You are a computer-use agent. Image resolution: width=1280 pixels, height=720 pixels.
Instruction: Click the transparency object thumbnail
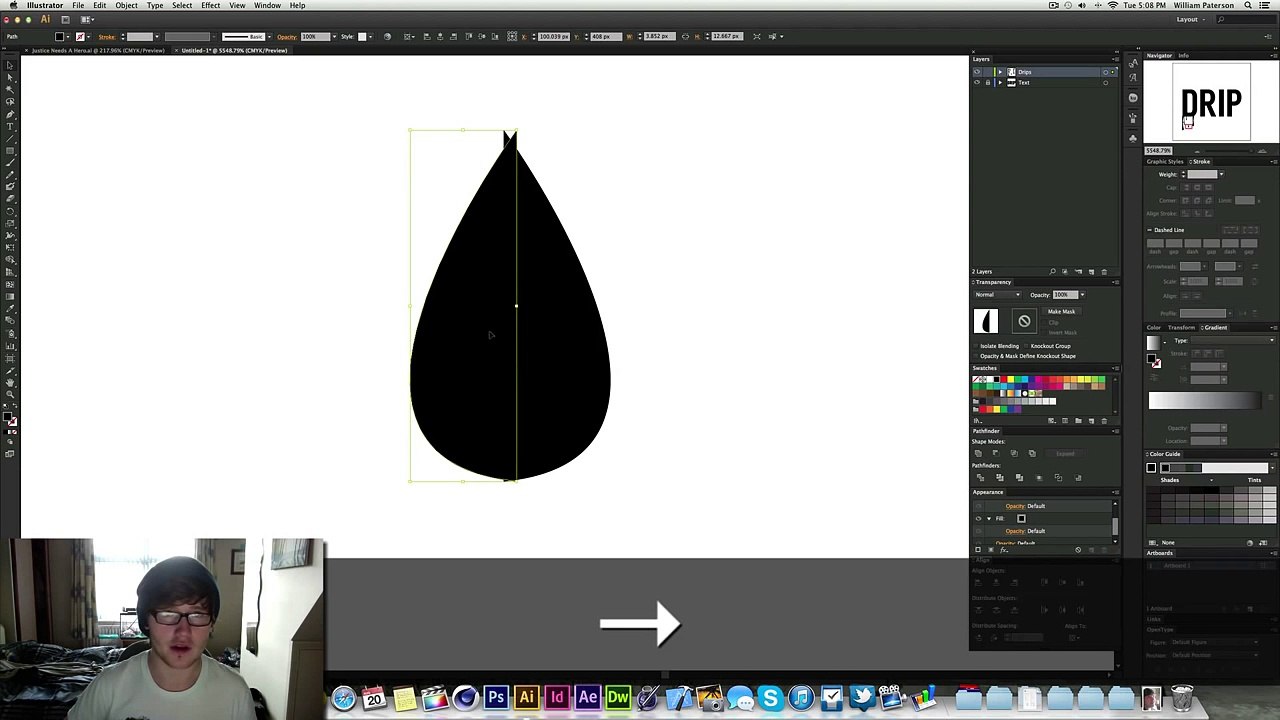986,321
